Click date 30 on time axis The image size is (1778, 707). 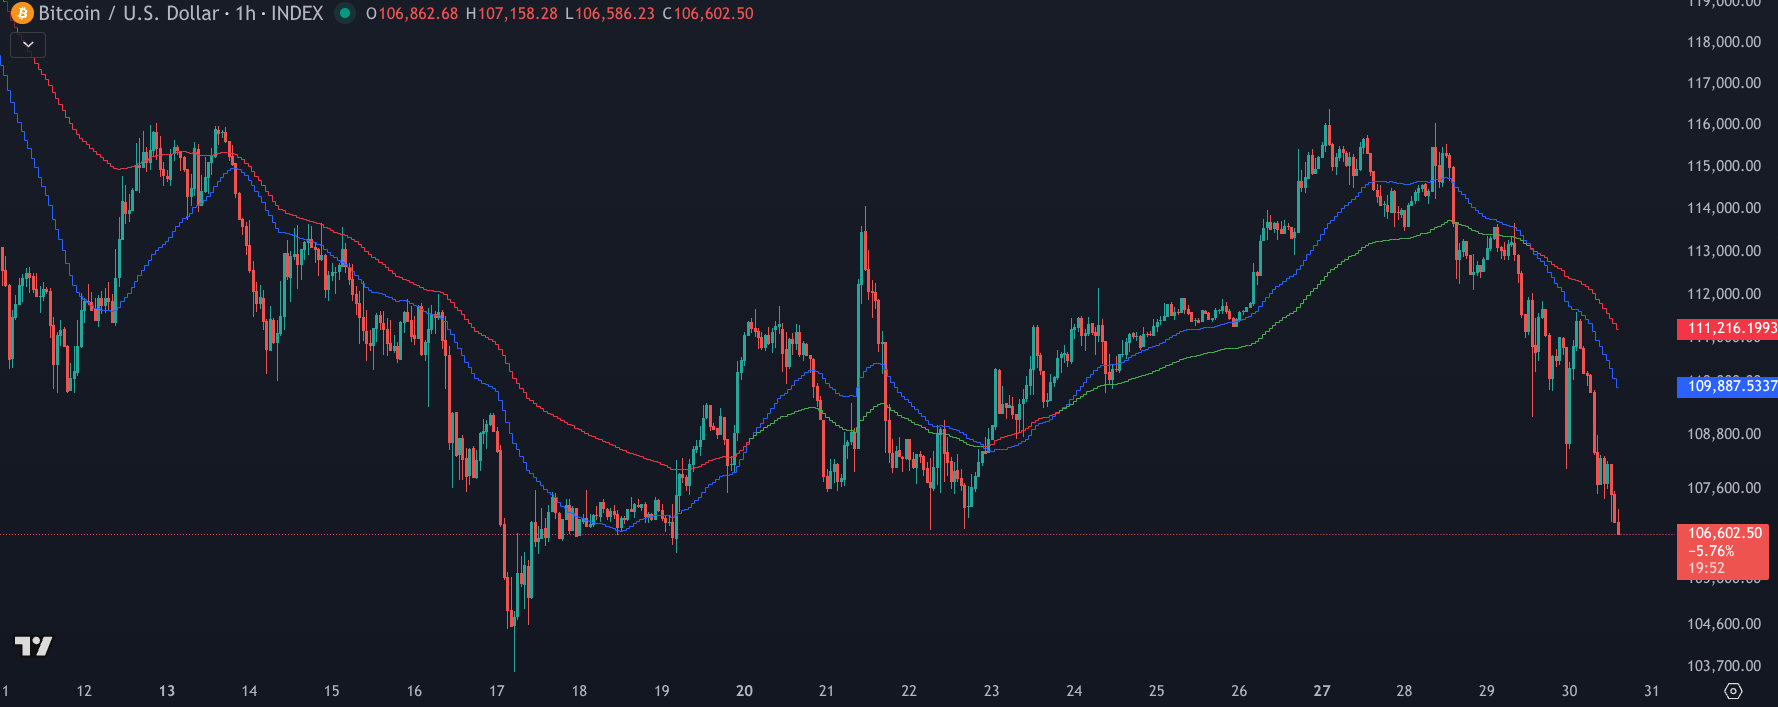(1569, 691)
